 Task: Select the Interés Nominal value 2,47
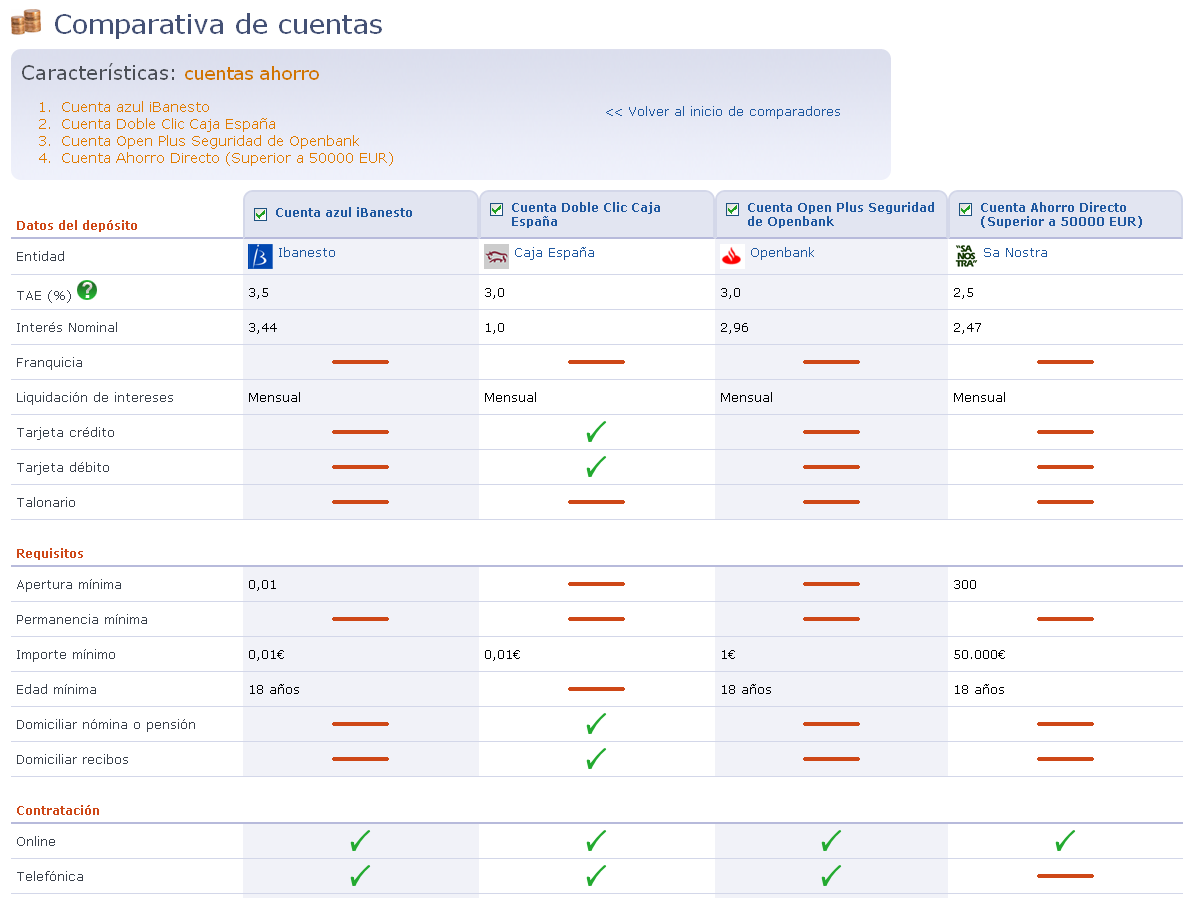(x=967, y=328)
